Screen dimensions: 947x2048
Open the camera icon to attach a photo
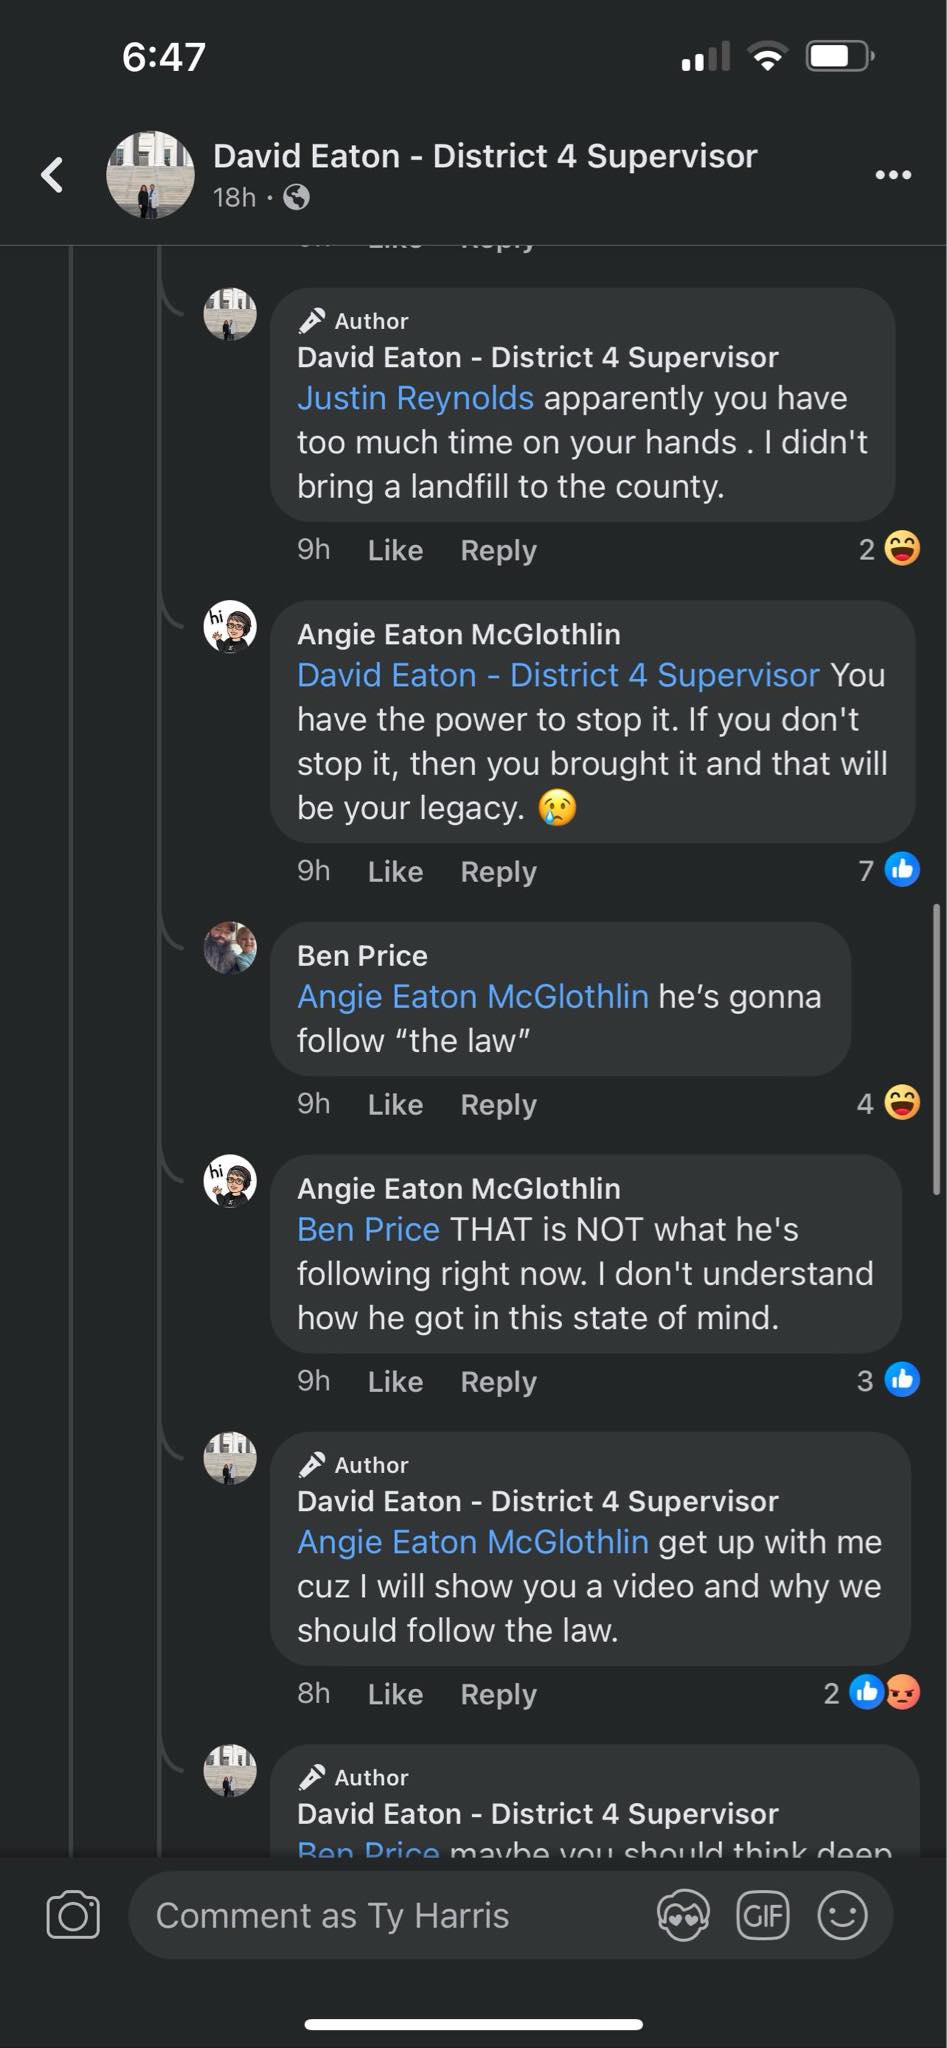click(73, 1915)
